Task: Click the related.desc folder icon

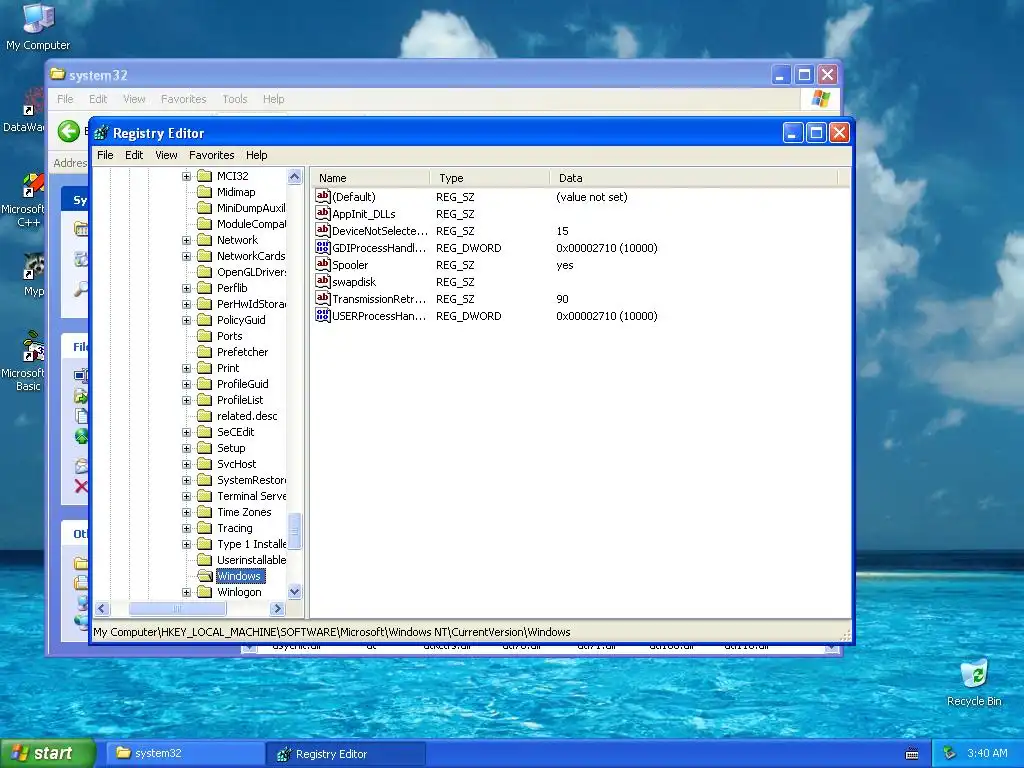Action: (x=205, y=416)
